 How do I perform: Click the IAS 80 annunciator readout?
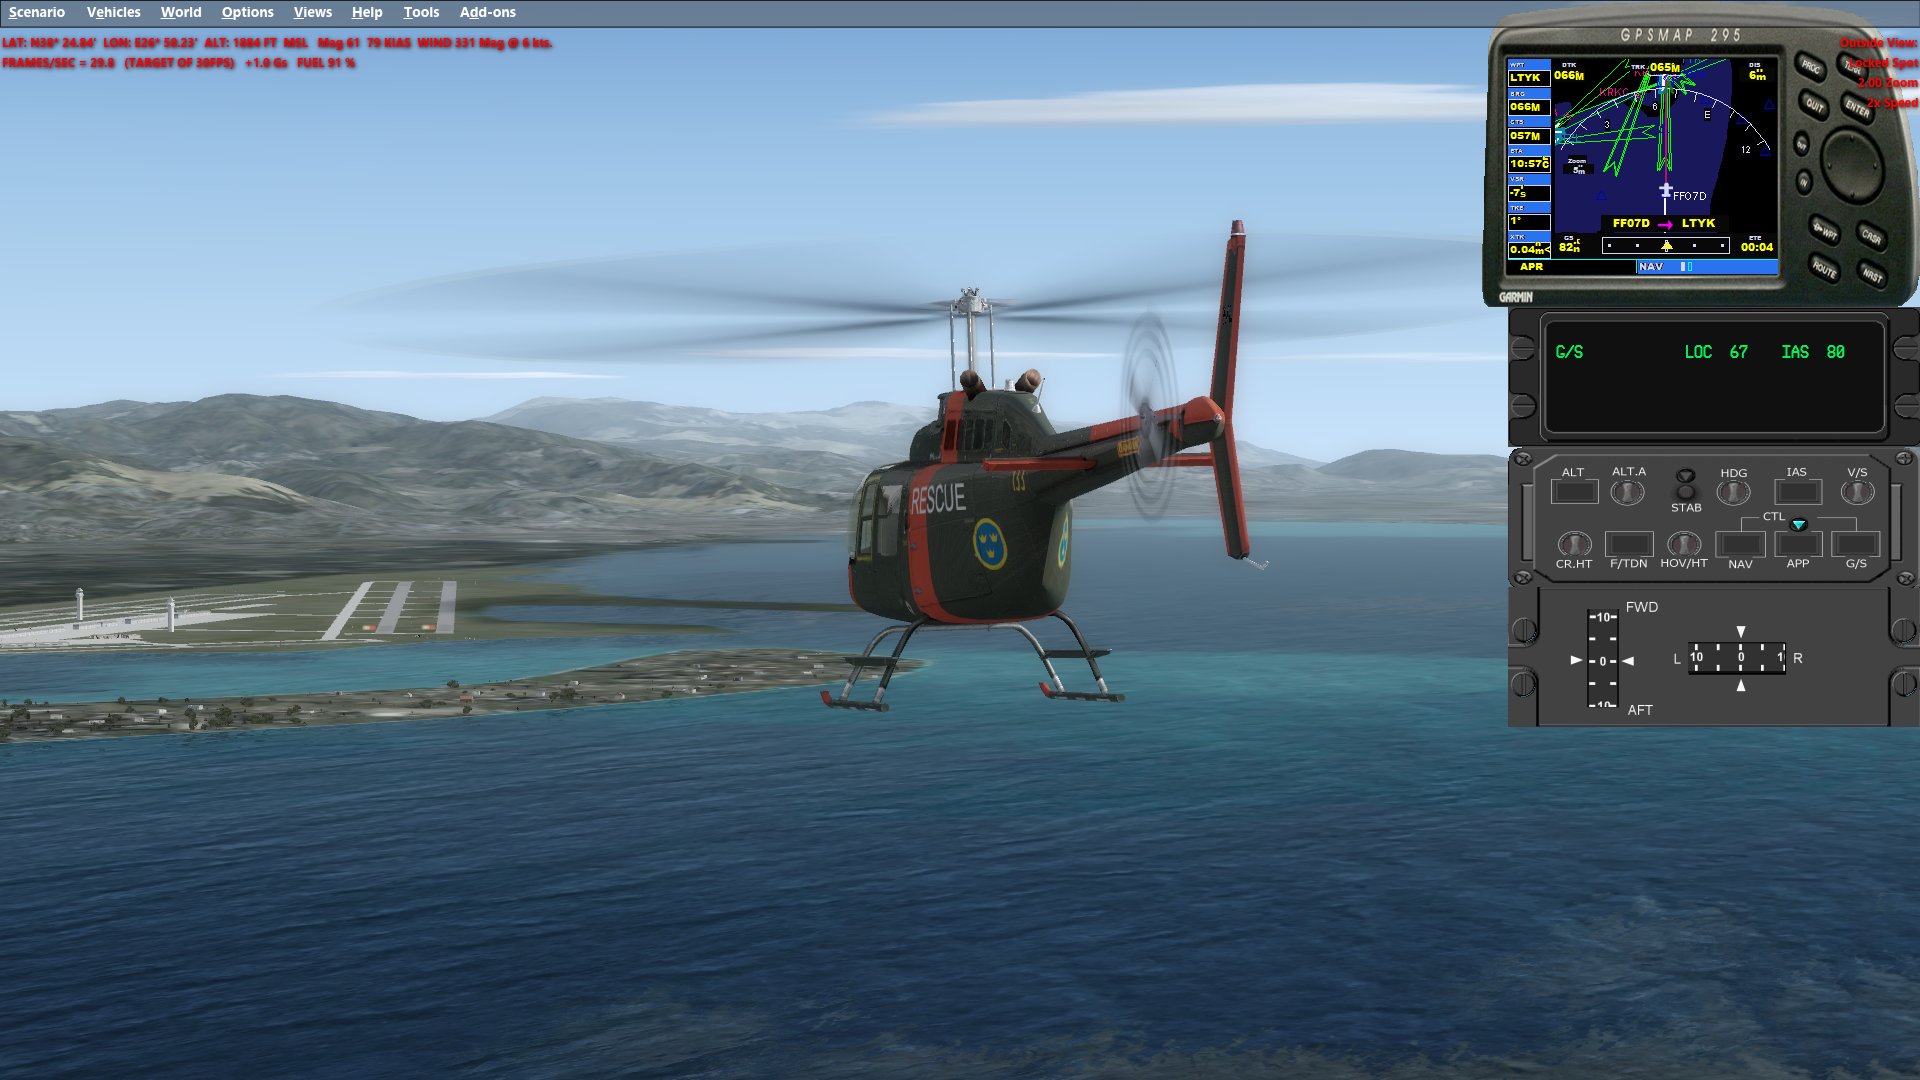click(x=1813, y=352)
